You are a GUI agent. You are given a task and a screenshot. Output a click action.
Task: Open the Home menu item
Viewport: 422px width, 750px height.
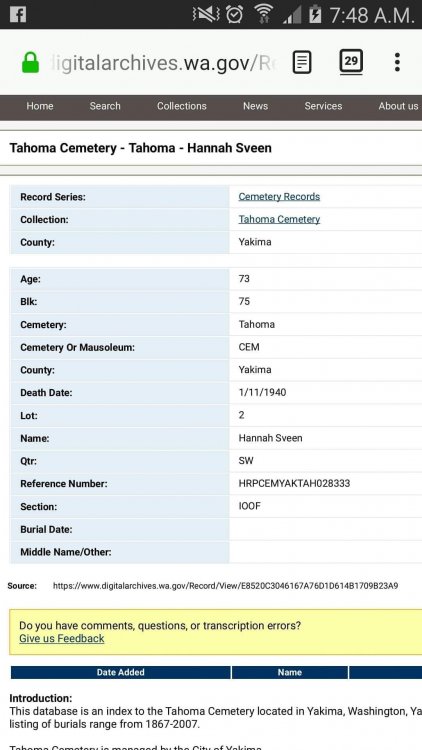40,106
